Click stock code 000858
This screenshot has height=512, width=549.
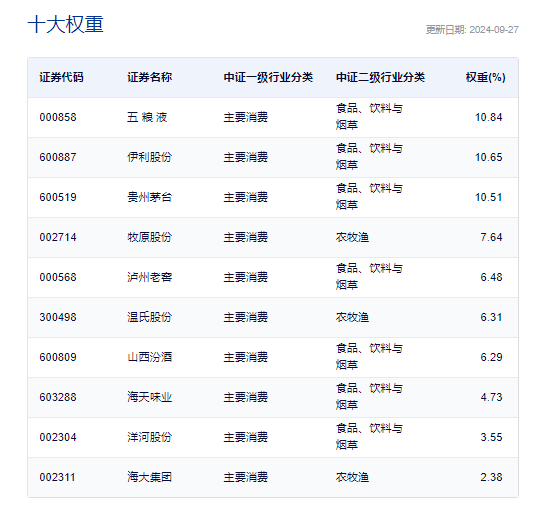click(x=58, y=117)
